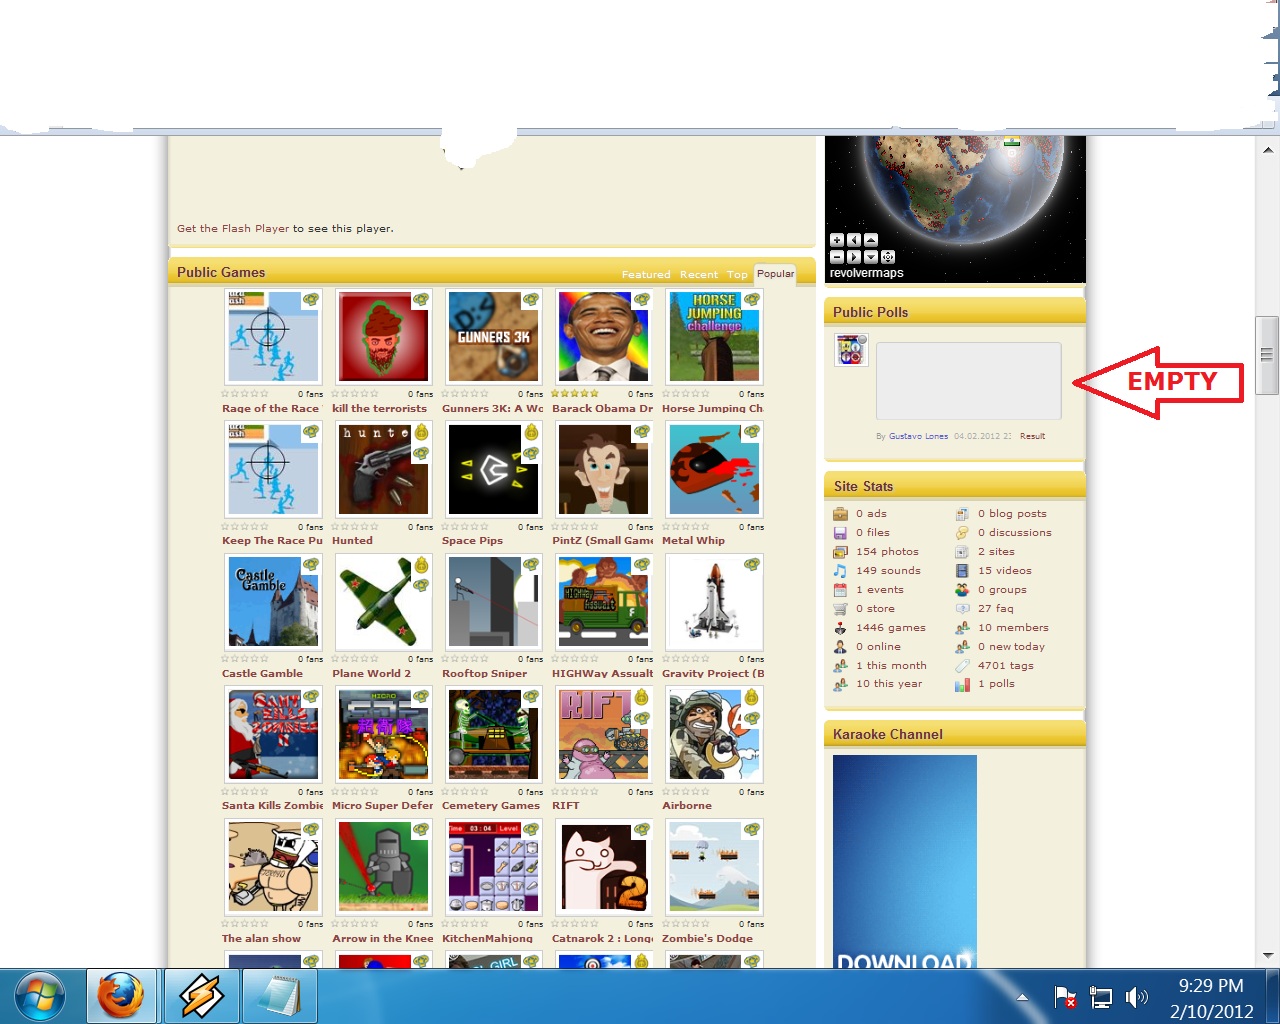Viewport: 1280px width, 1024px height.
Task: Open the Hunted game thumbnail
Action: pyautogui.click(x=383, y=469)
